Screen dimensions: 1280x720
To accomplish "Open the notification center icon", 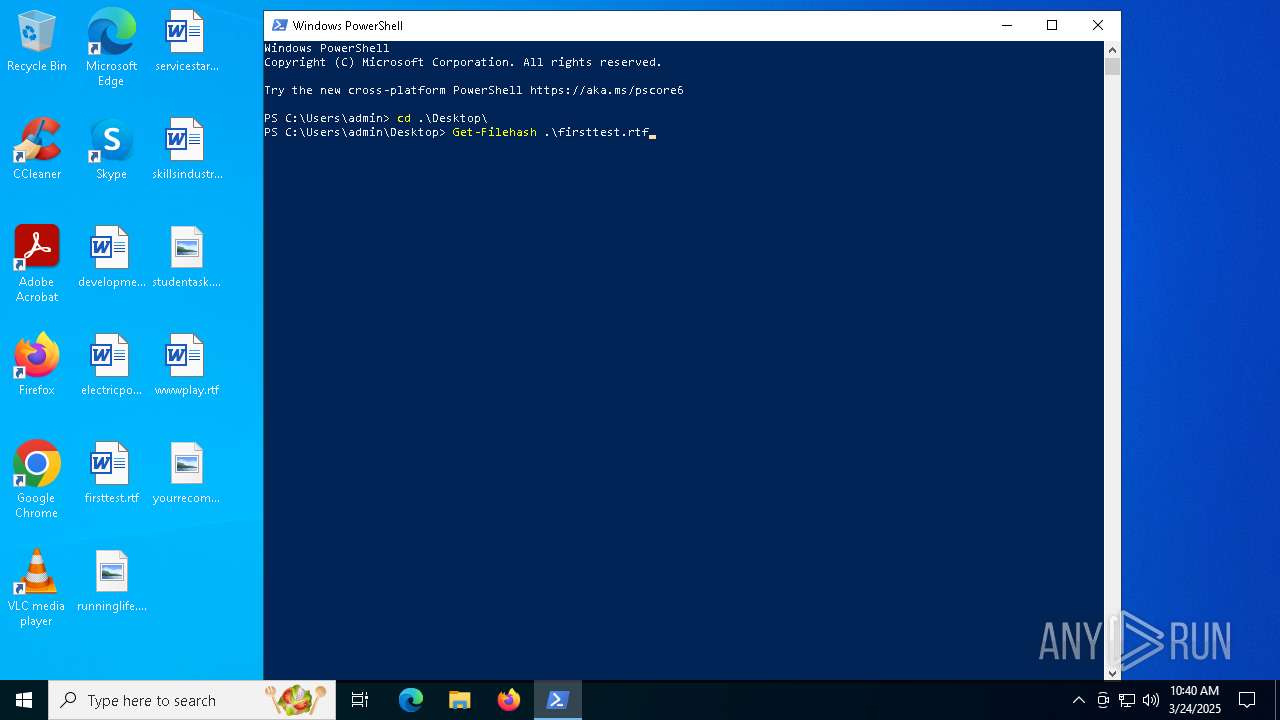I will coord(1247,700).
